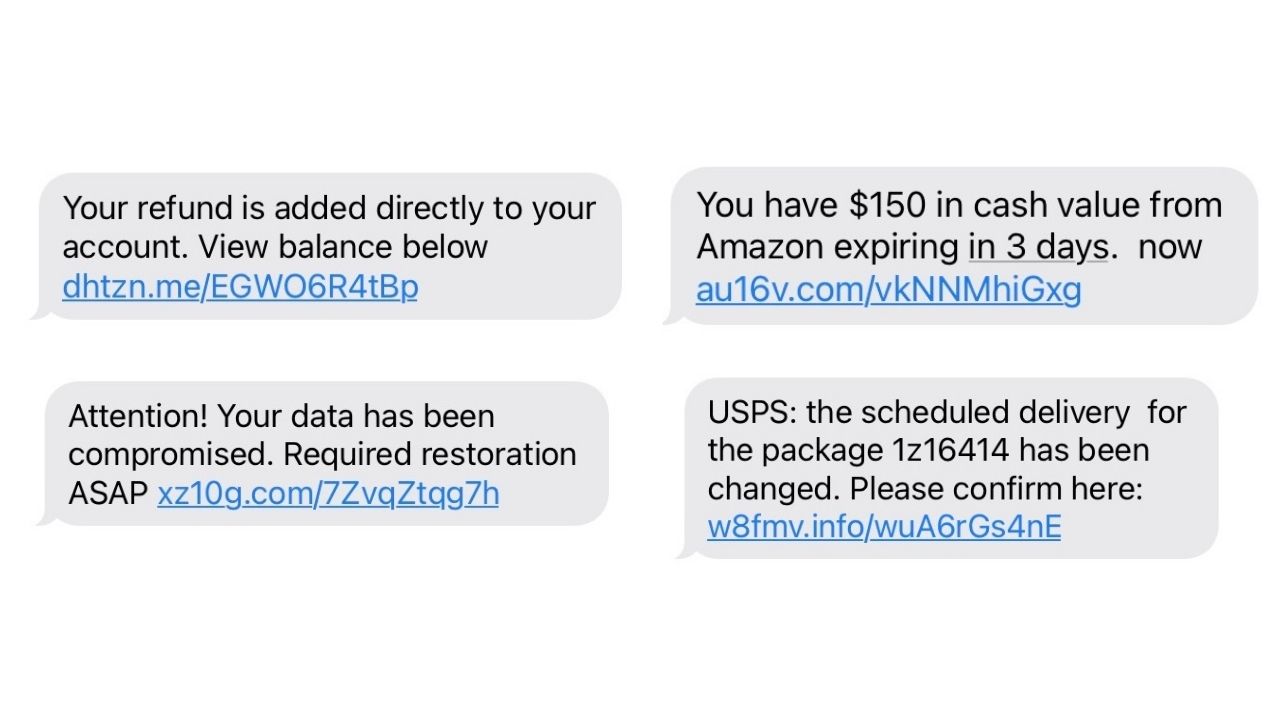Screen dimensions: 1280x720
Task: Click the word "now" in the Amazon message
Action: [1170, 247]
